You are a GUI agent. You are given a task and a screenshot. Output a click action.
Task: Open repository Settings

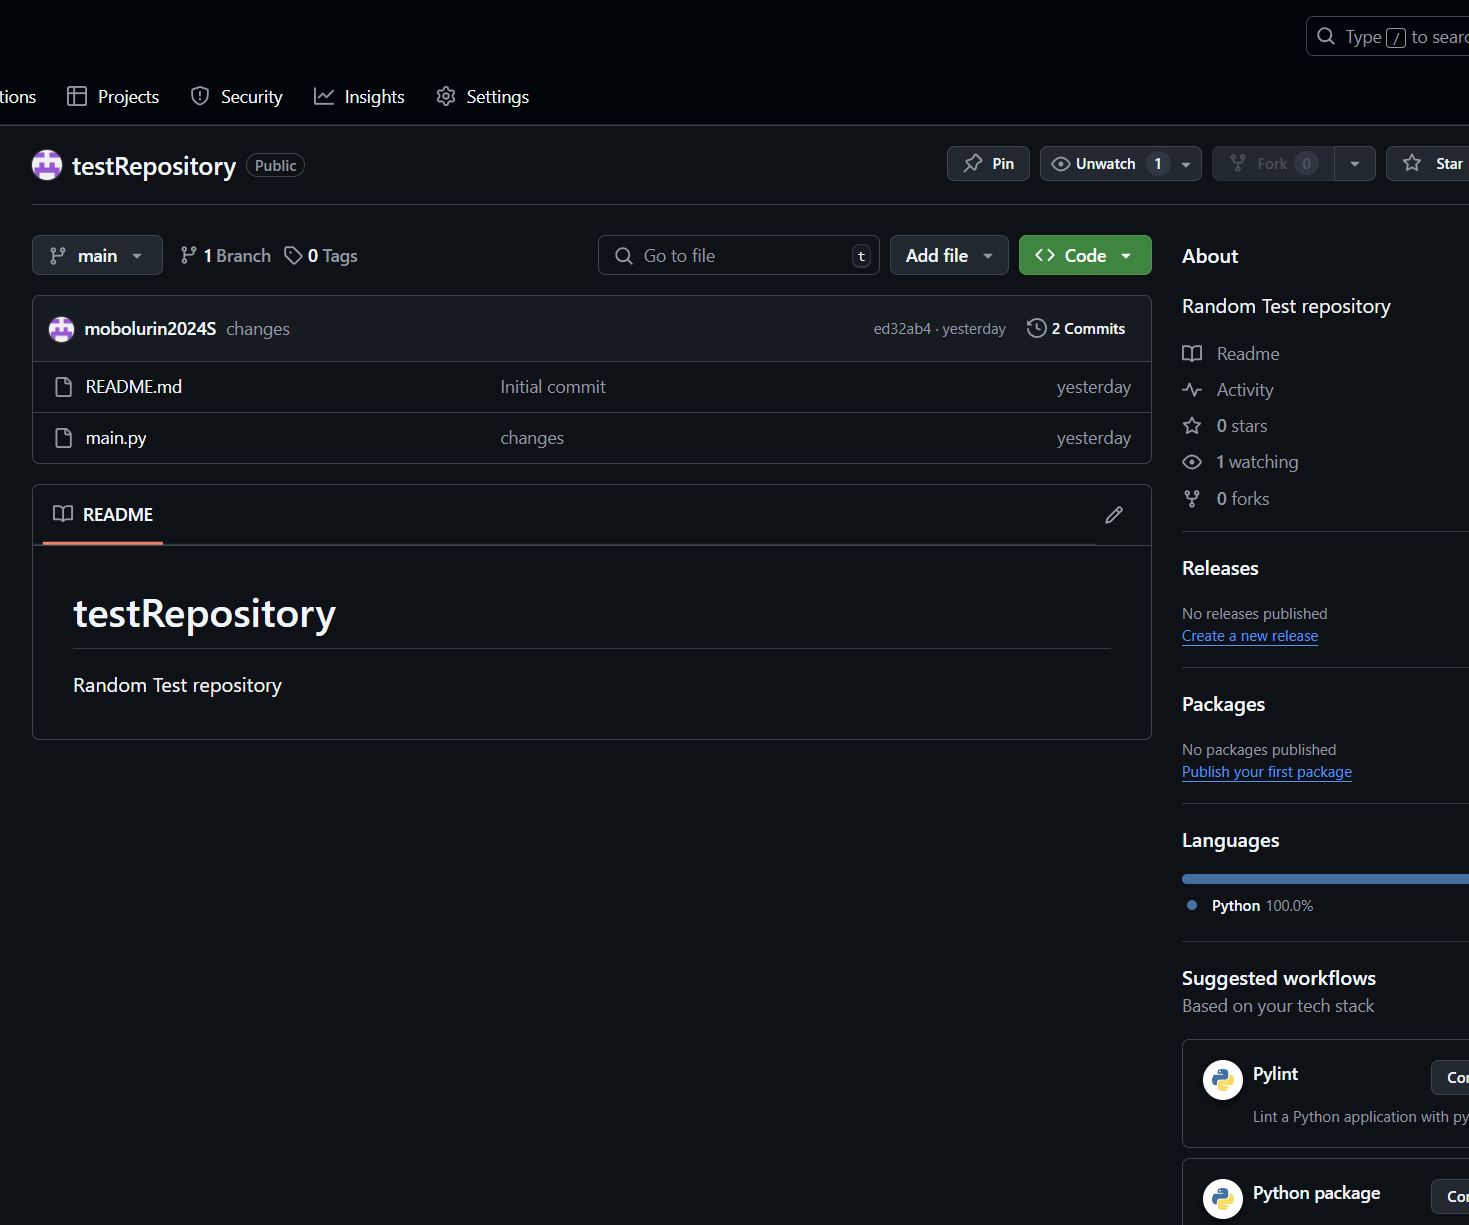tap(482, 96)
